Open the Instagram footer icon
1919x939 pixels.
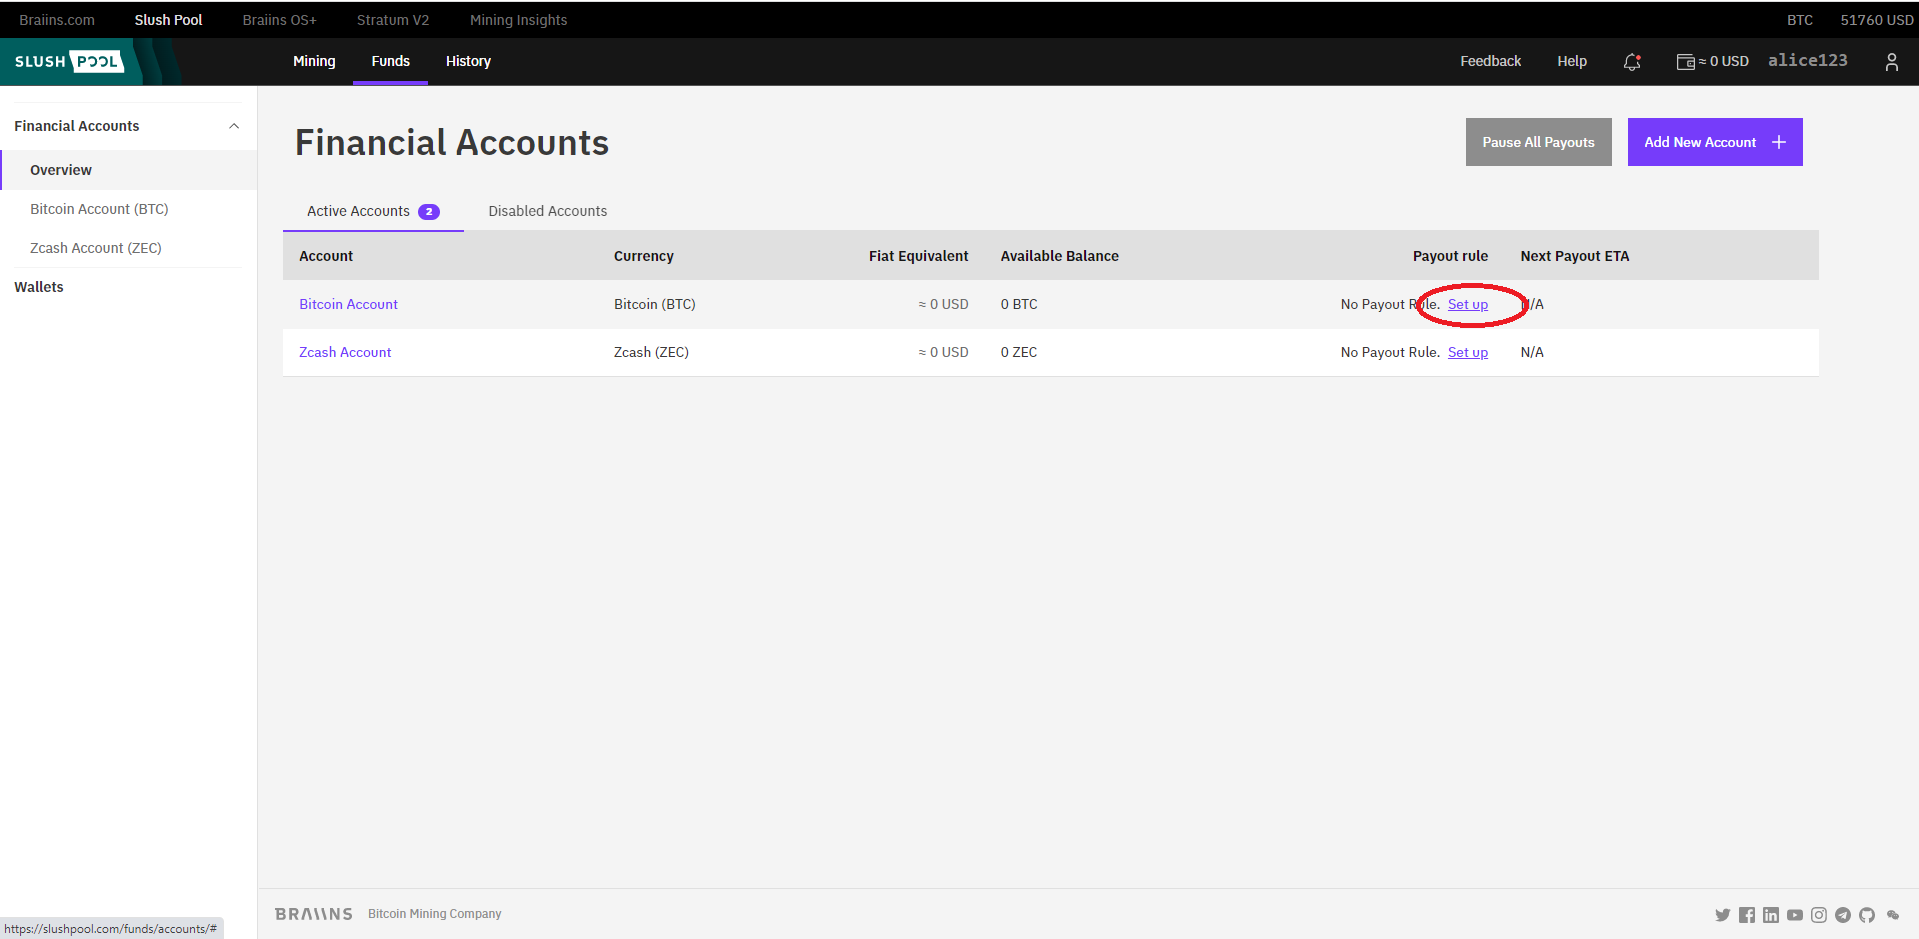click(1819, 915)
